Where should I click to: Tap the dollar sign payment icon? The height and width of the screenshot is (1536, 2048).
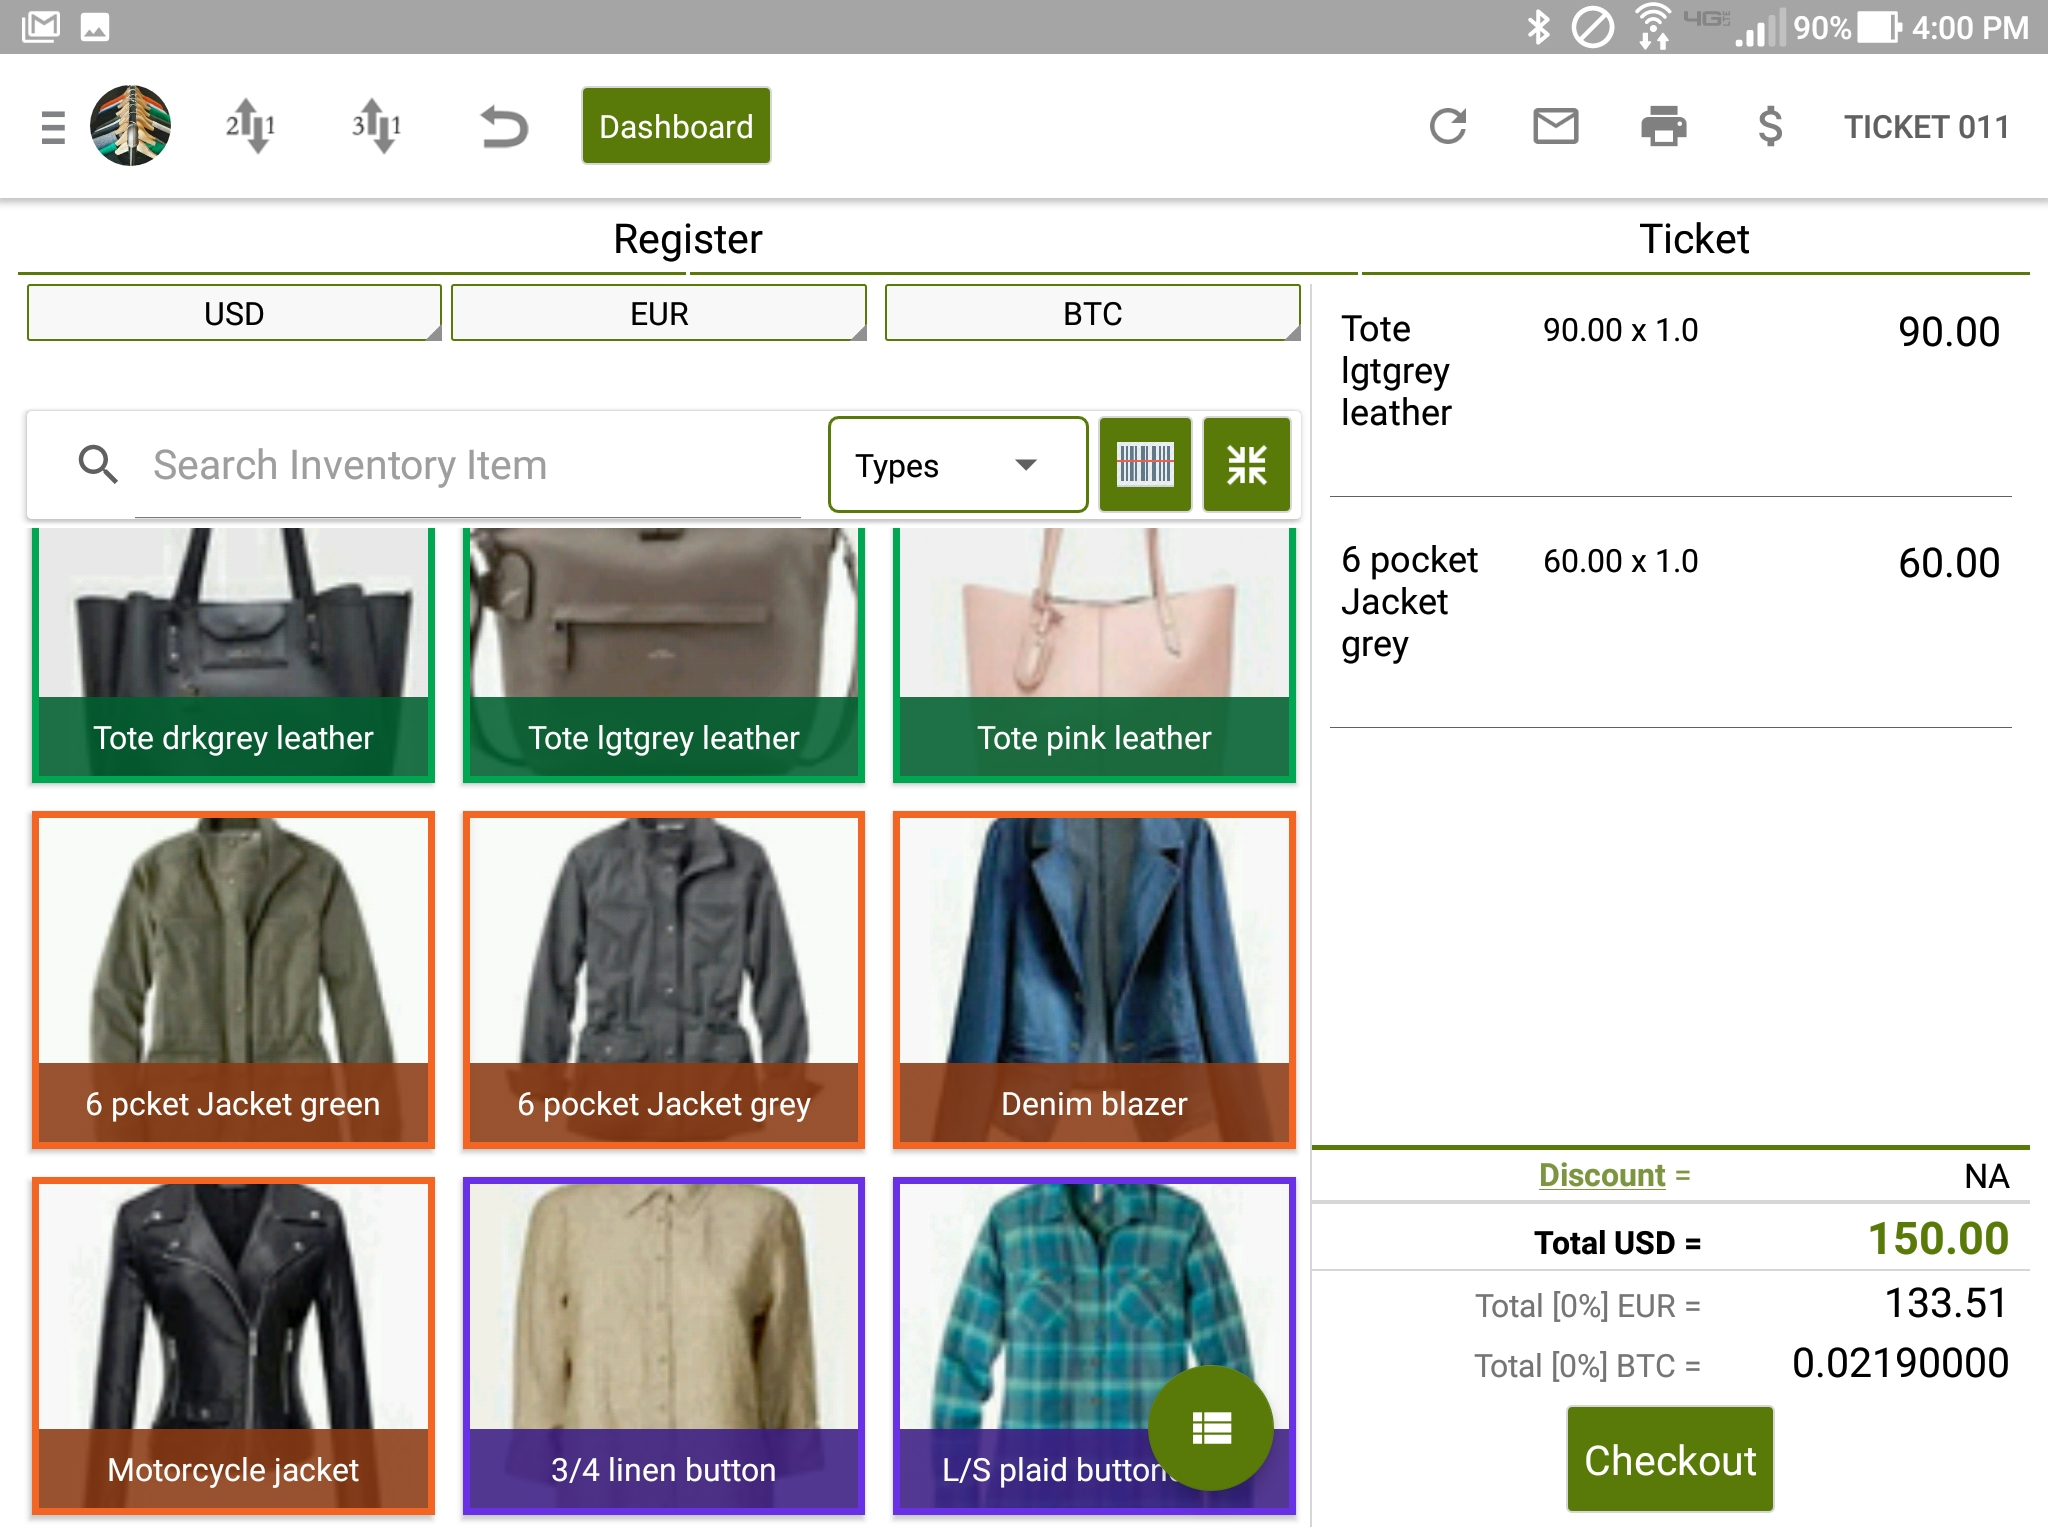1769,127
